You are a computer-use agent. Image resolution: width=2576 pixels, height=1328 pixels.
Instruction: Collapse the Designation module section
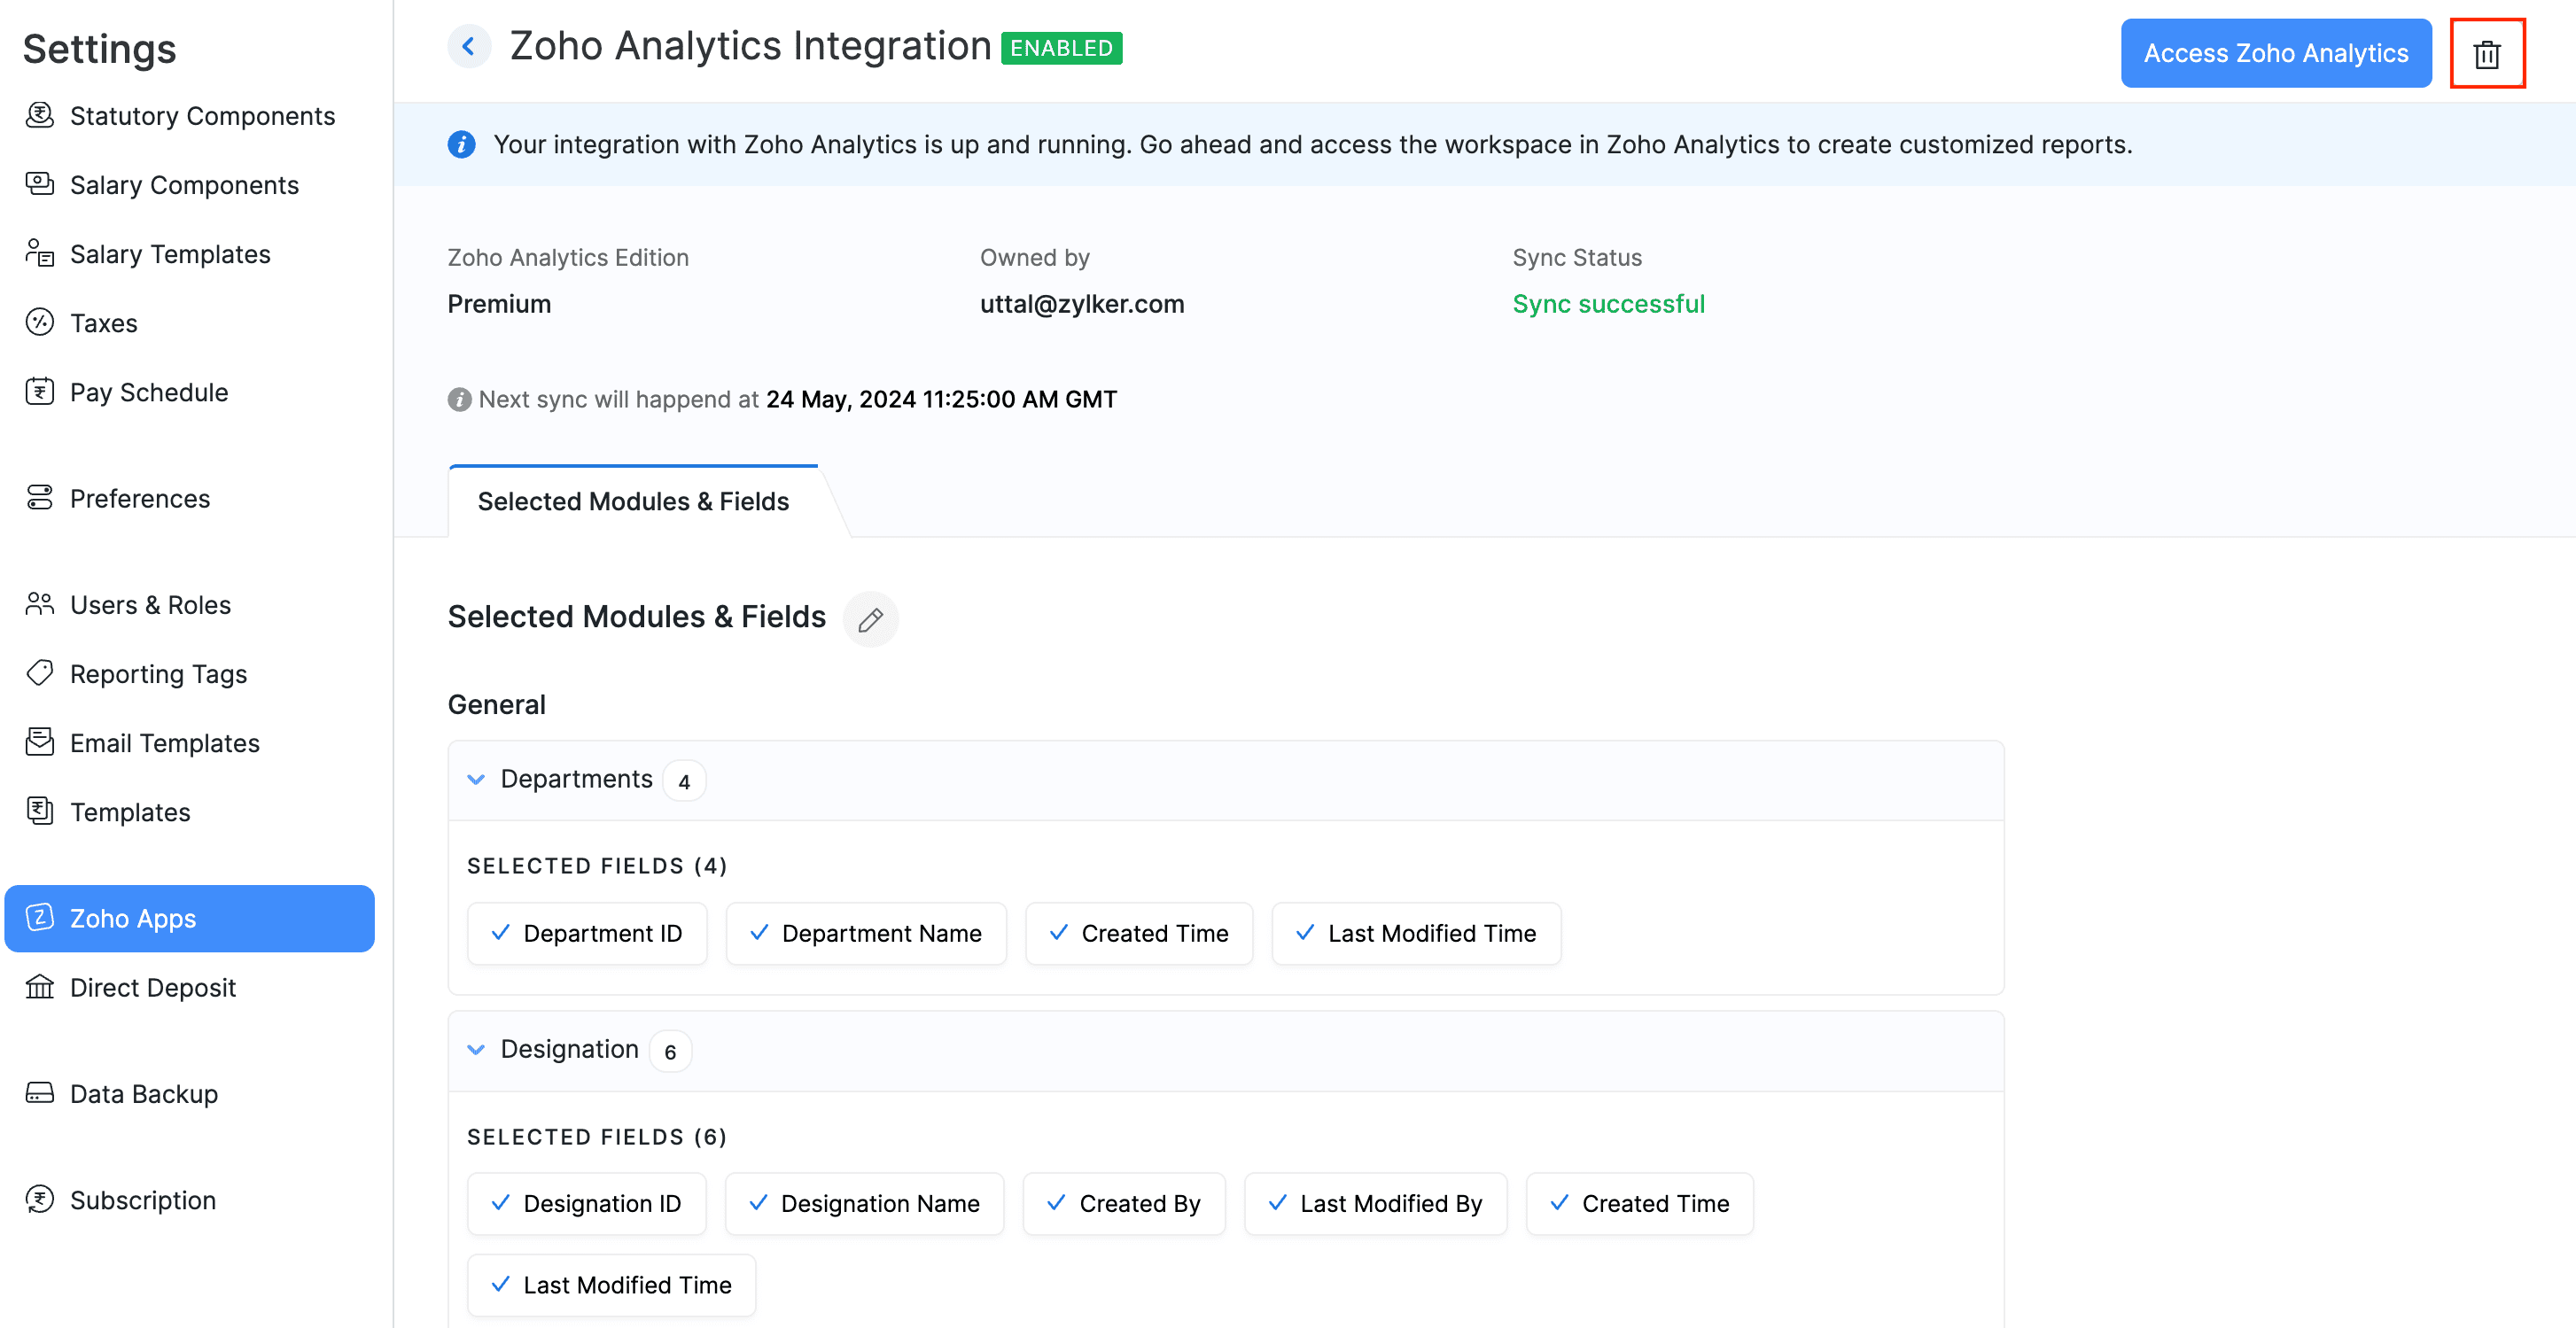[477, 1049]
